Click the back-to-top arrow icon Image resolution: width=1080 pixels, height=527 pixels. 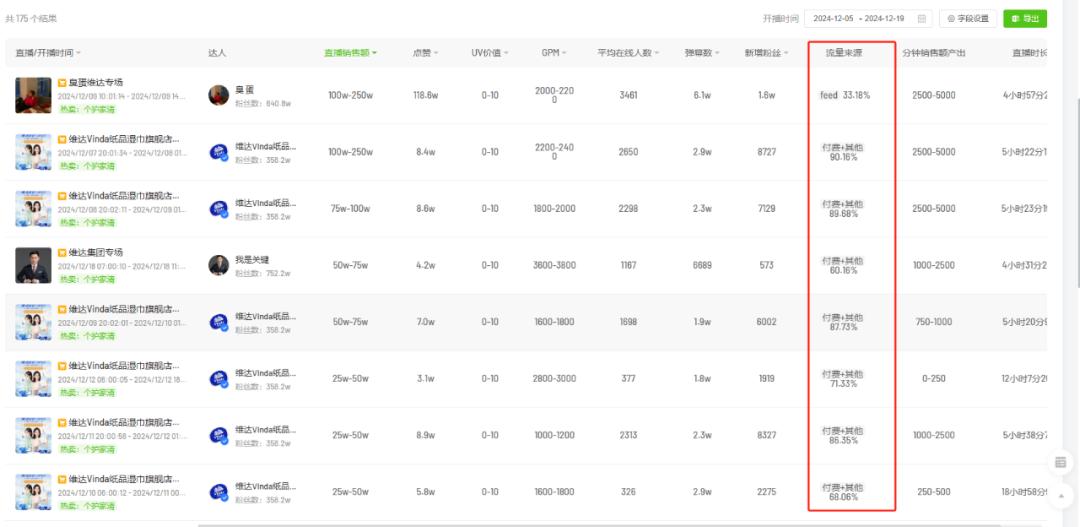tap(1061, 495)
